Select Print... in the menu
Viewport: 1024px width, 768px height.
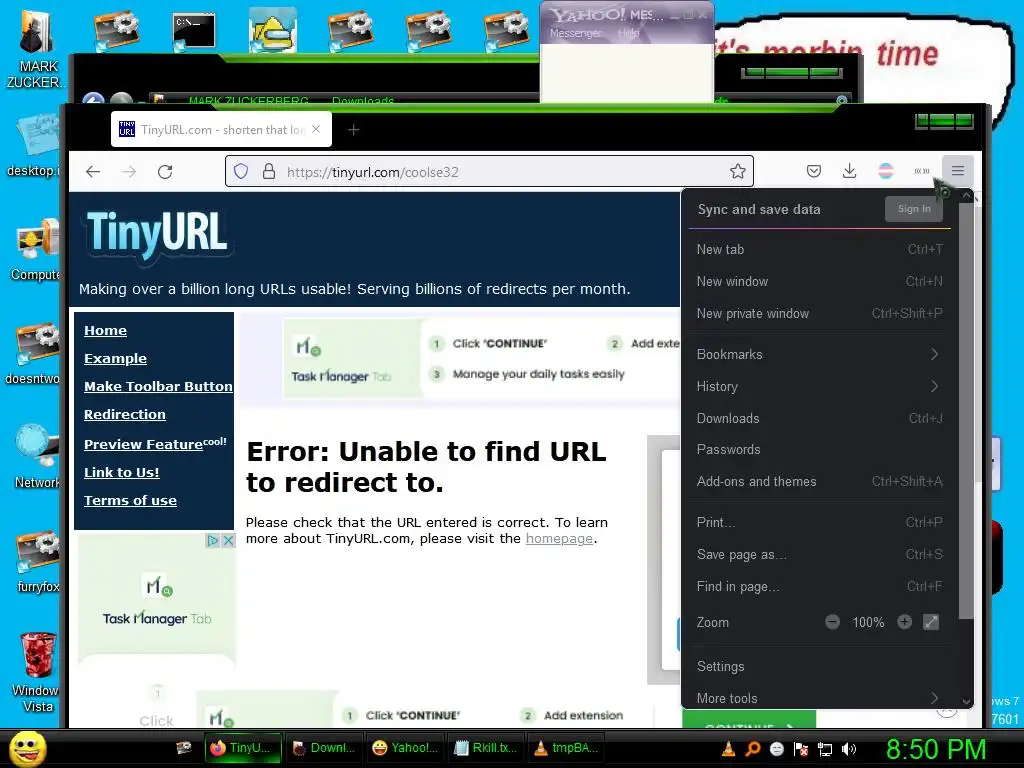[x=819, y=522]
